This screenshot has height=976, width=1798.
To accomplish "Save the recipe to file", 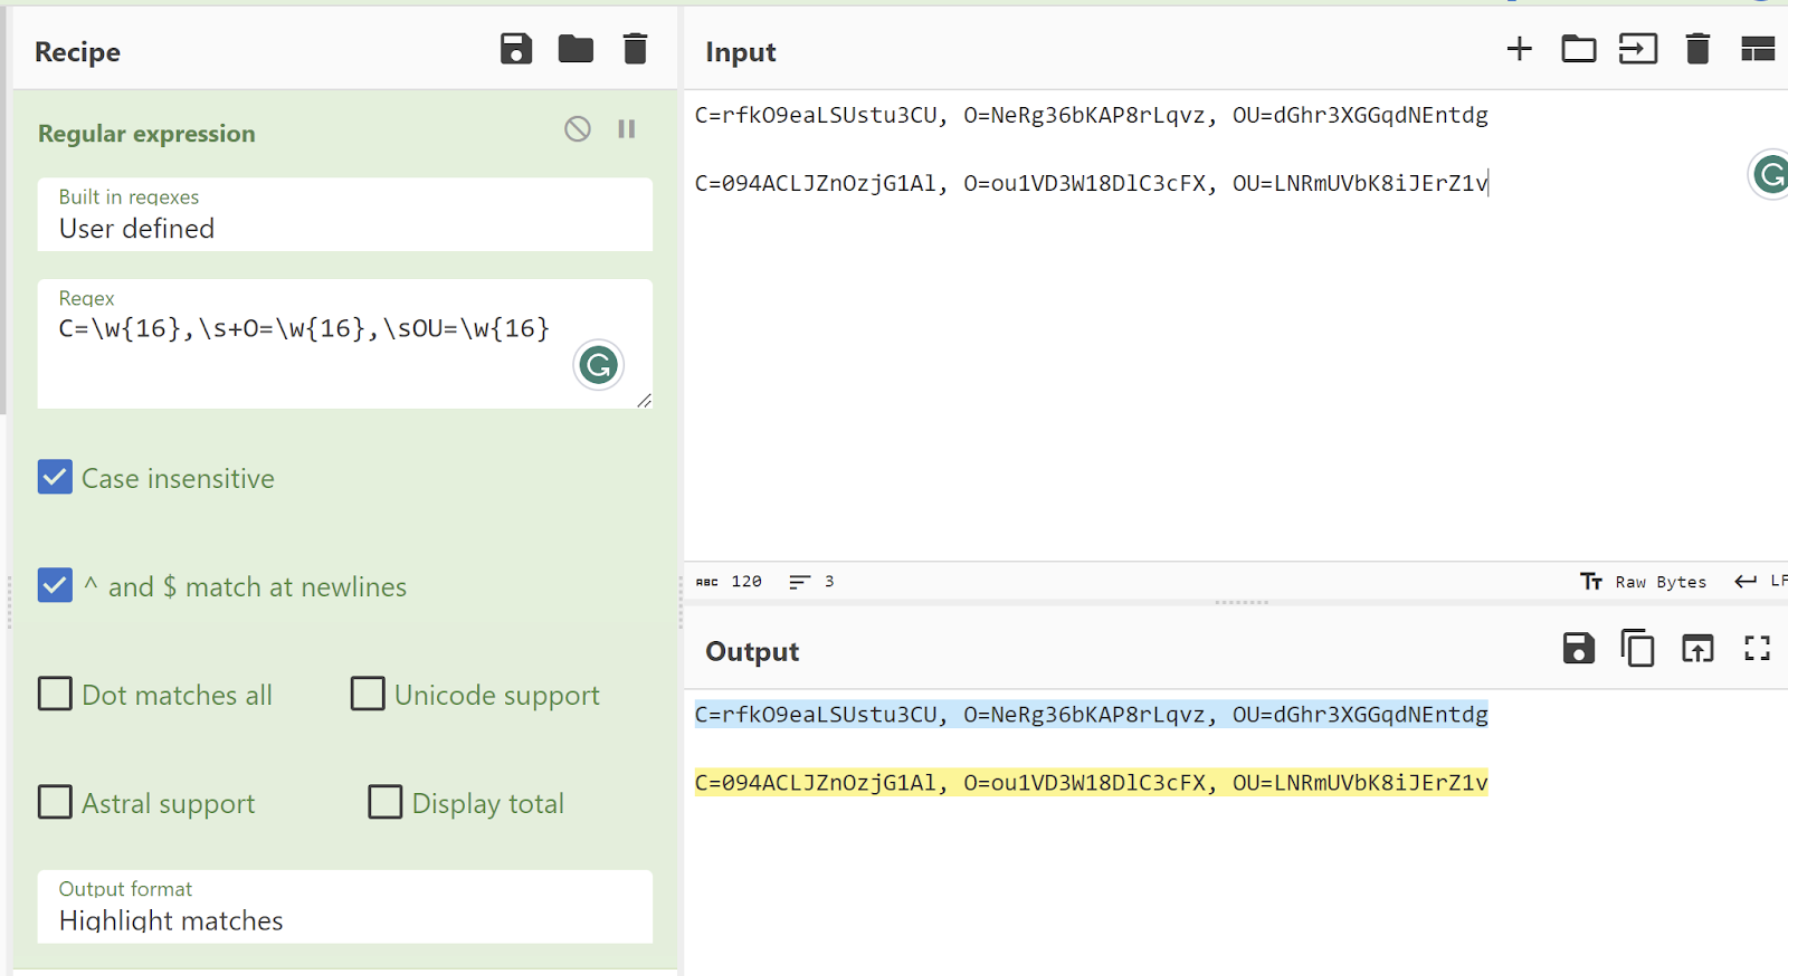I will click(517, 48).
